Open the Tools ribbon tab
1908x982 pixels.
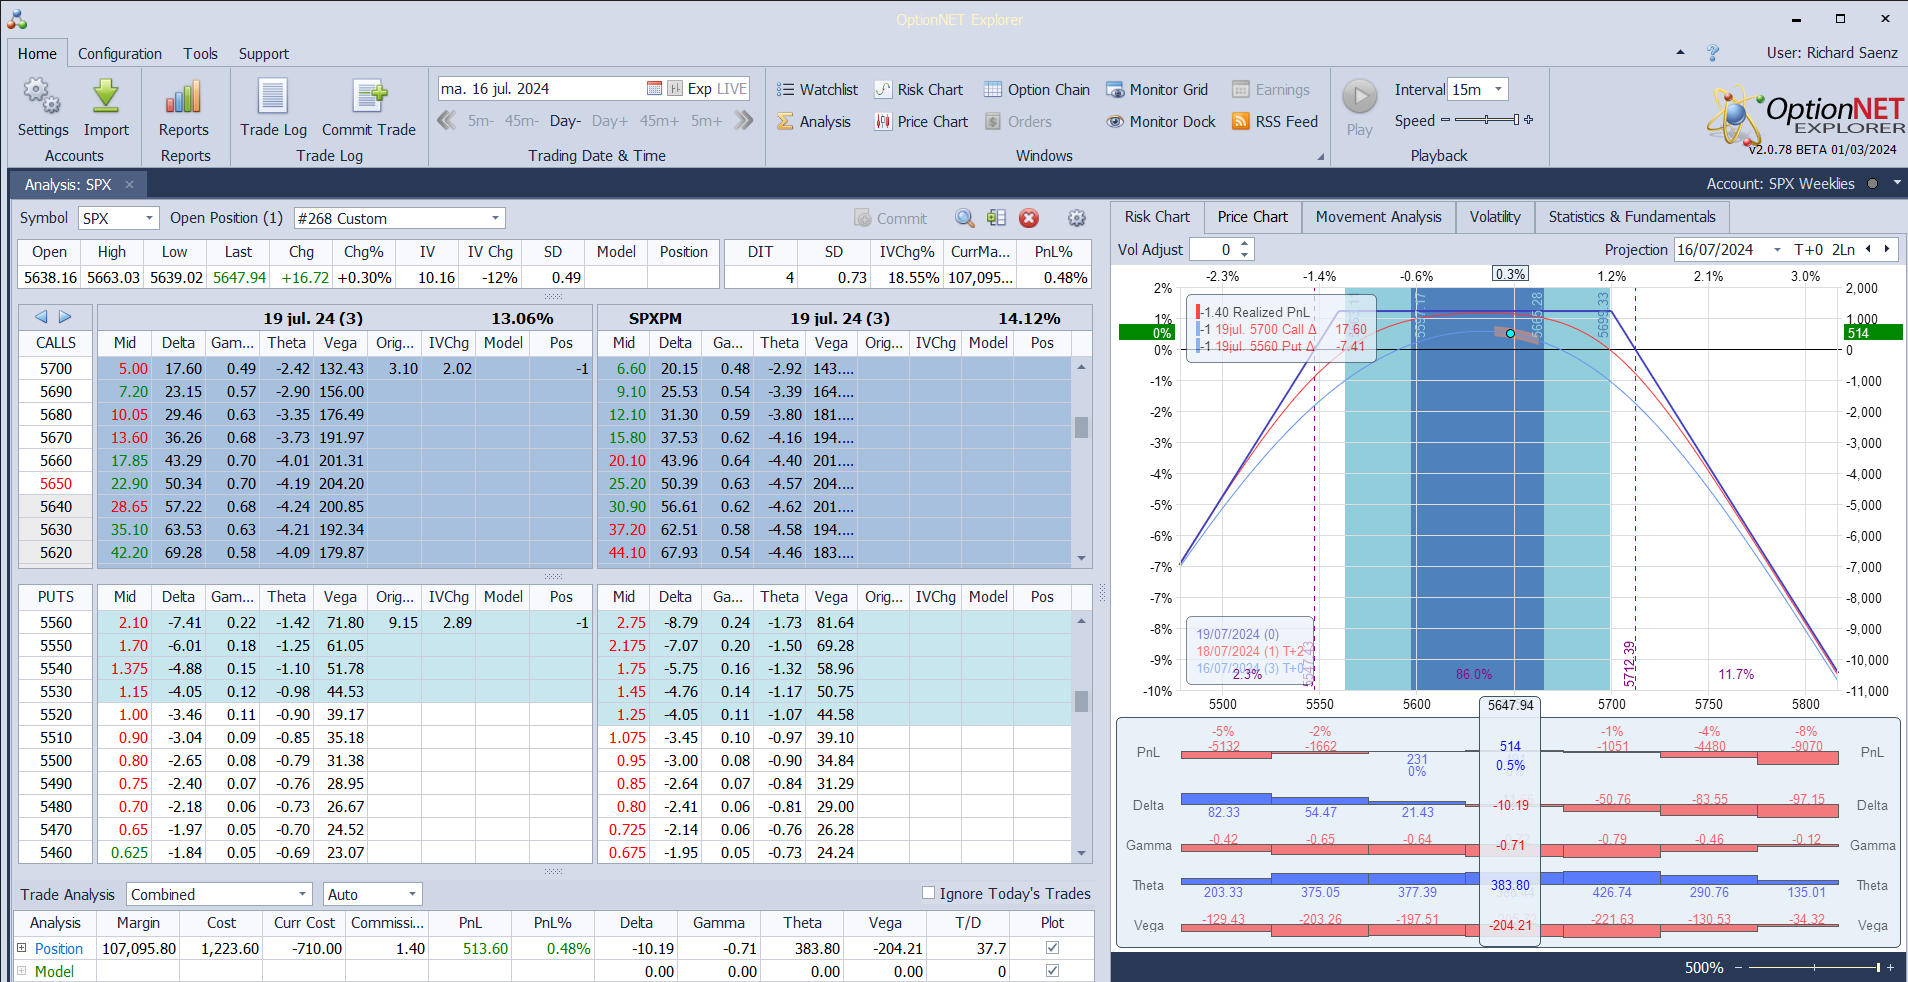(x=200, y=53)
